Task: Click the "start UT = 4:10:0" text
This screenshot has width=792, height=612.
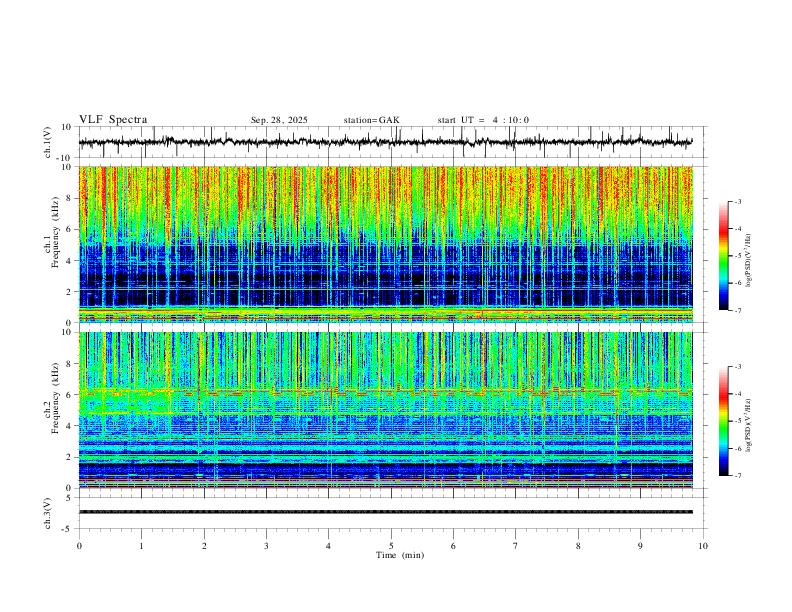Action: pyautogui.click(x=483, y=120)
